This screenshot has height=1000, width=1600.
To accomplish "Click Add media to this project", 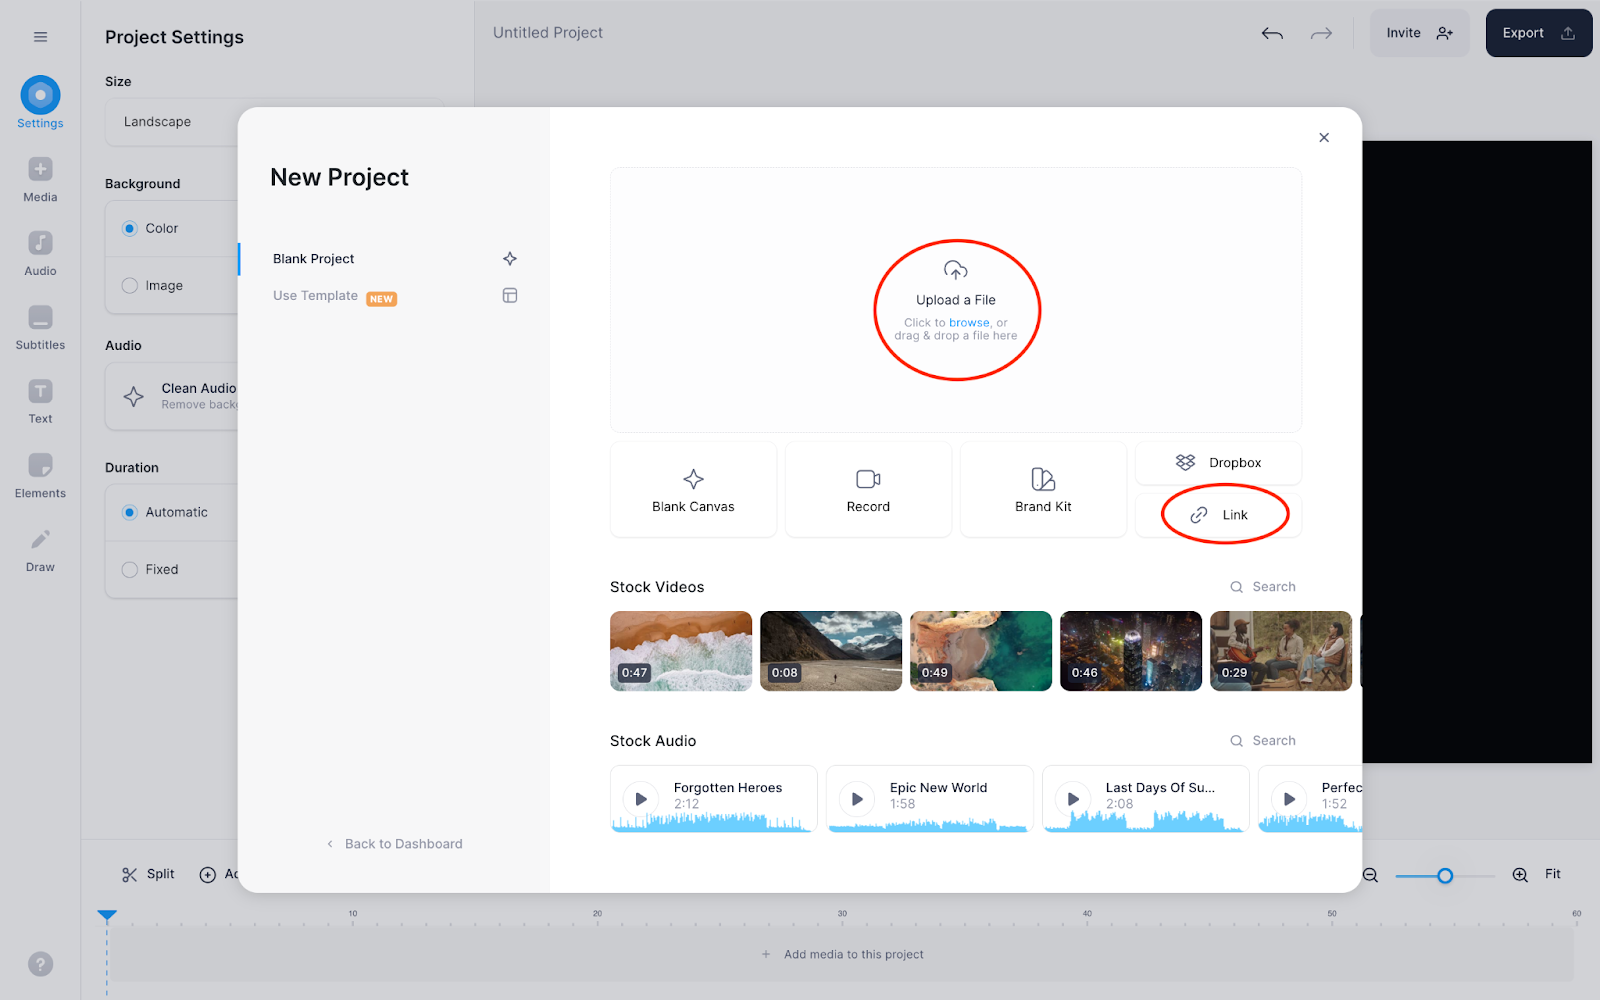I will pyautogui.click(x=842, y=955).
